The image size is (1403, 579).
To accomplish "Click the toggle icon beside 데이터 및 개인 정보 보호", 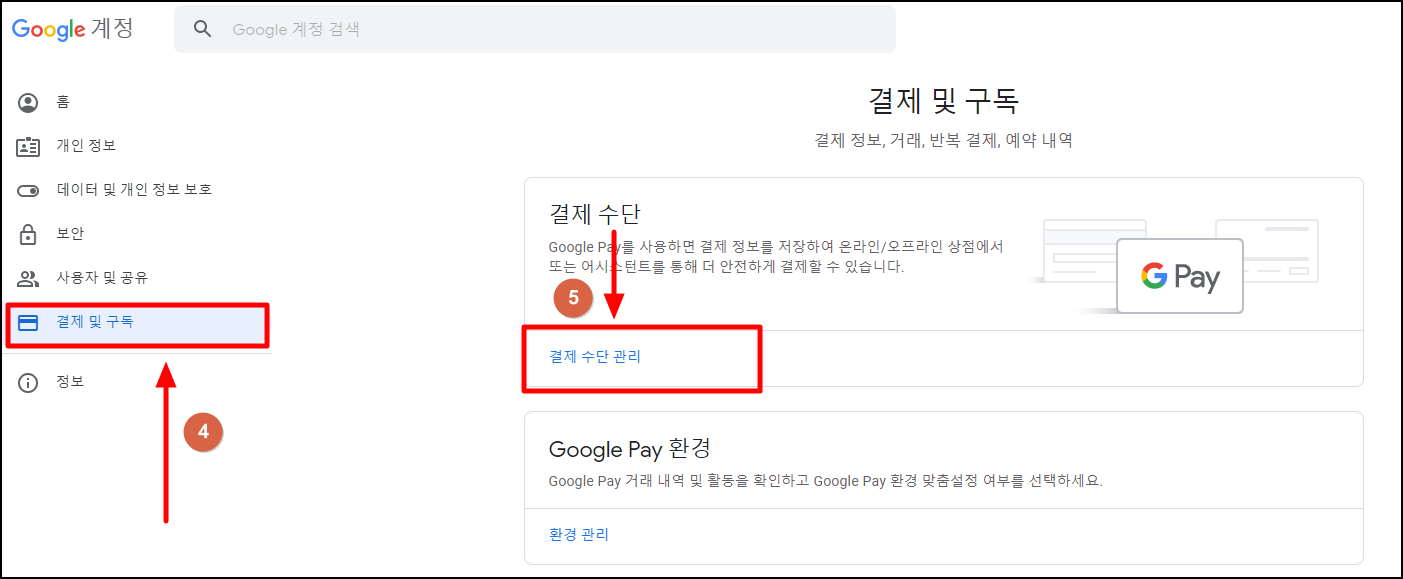I will click(28, 190).
